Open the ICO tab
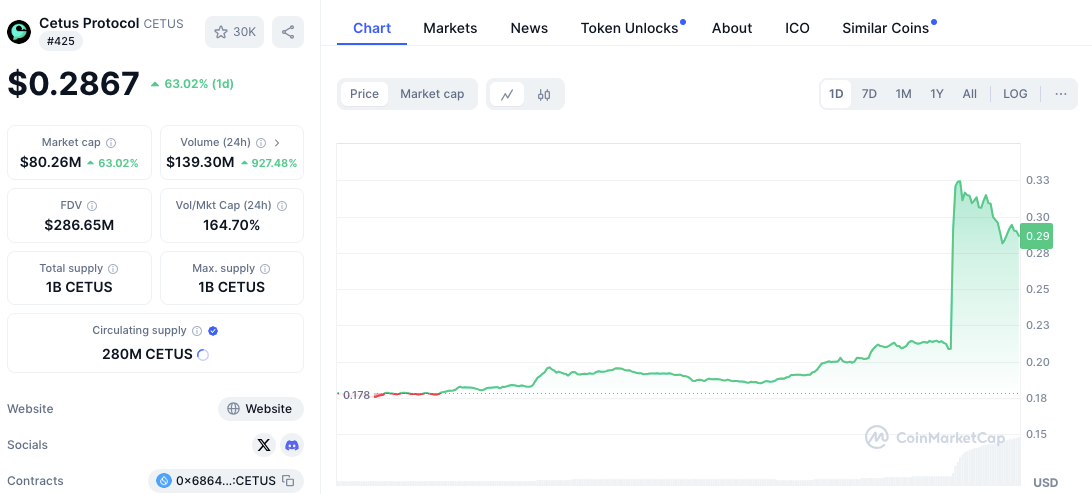This screenshot has width=1092, height=494. coord(797,29)
